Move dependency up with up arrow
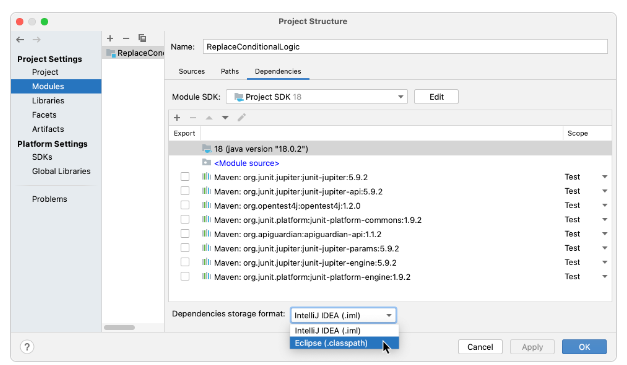 click(209, 118)
